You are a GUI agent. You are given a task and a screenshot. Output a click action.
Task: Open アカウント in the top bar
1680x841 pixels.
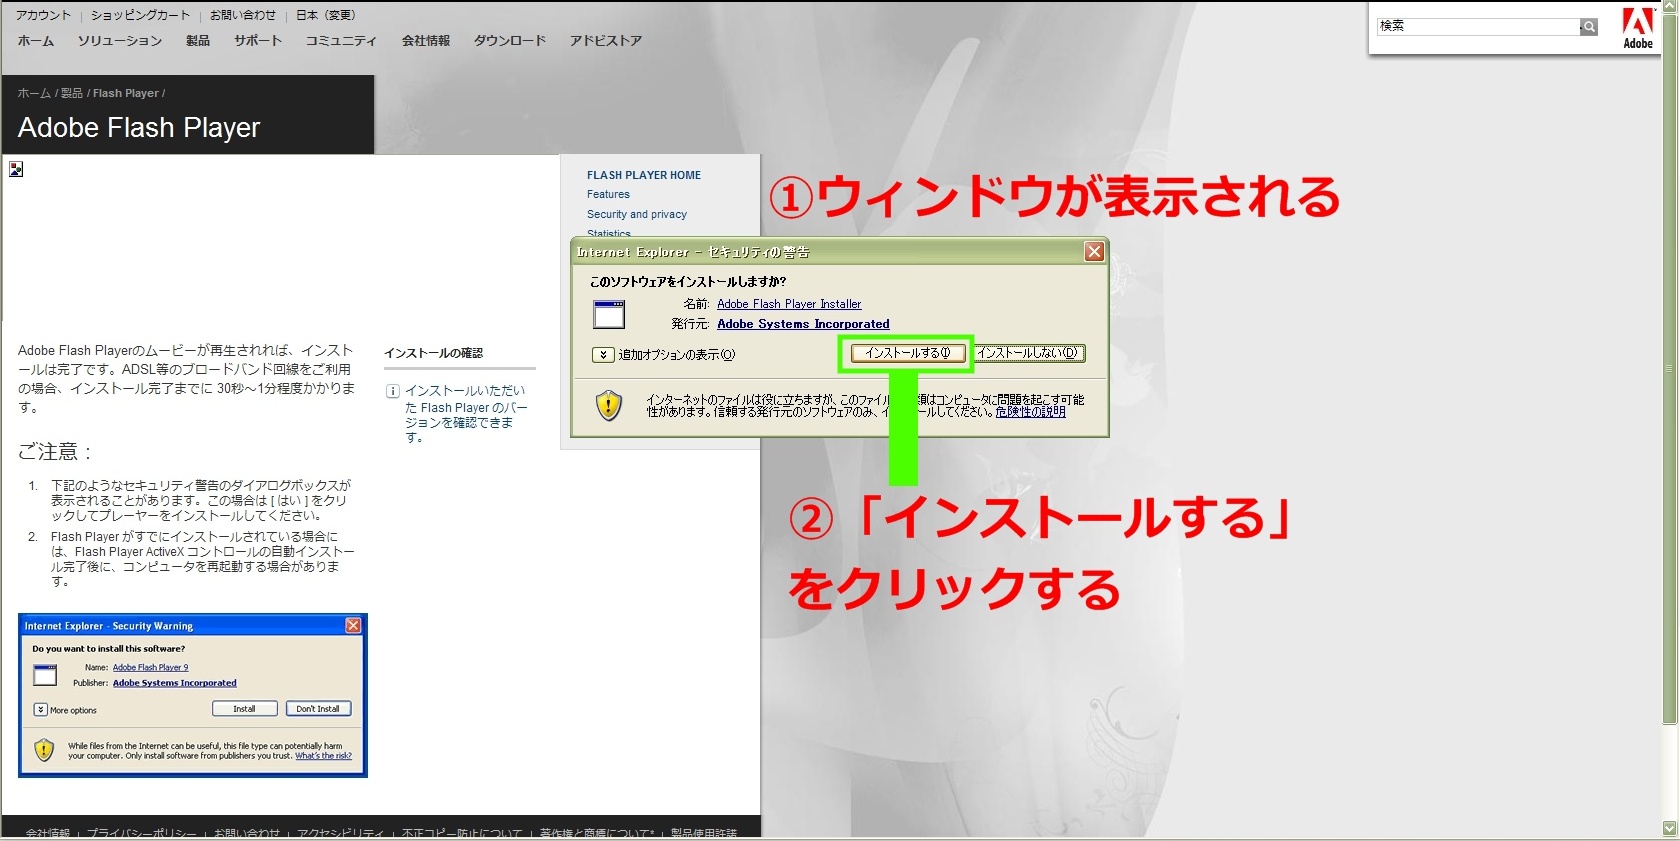43,15
